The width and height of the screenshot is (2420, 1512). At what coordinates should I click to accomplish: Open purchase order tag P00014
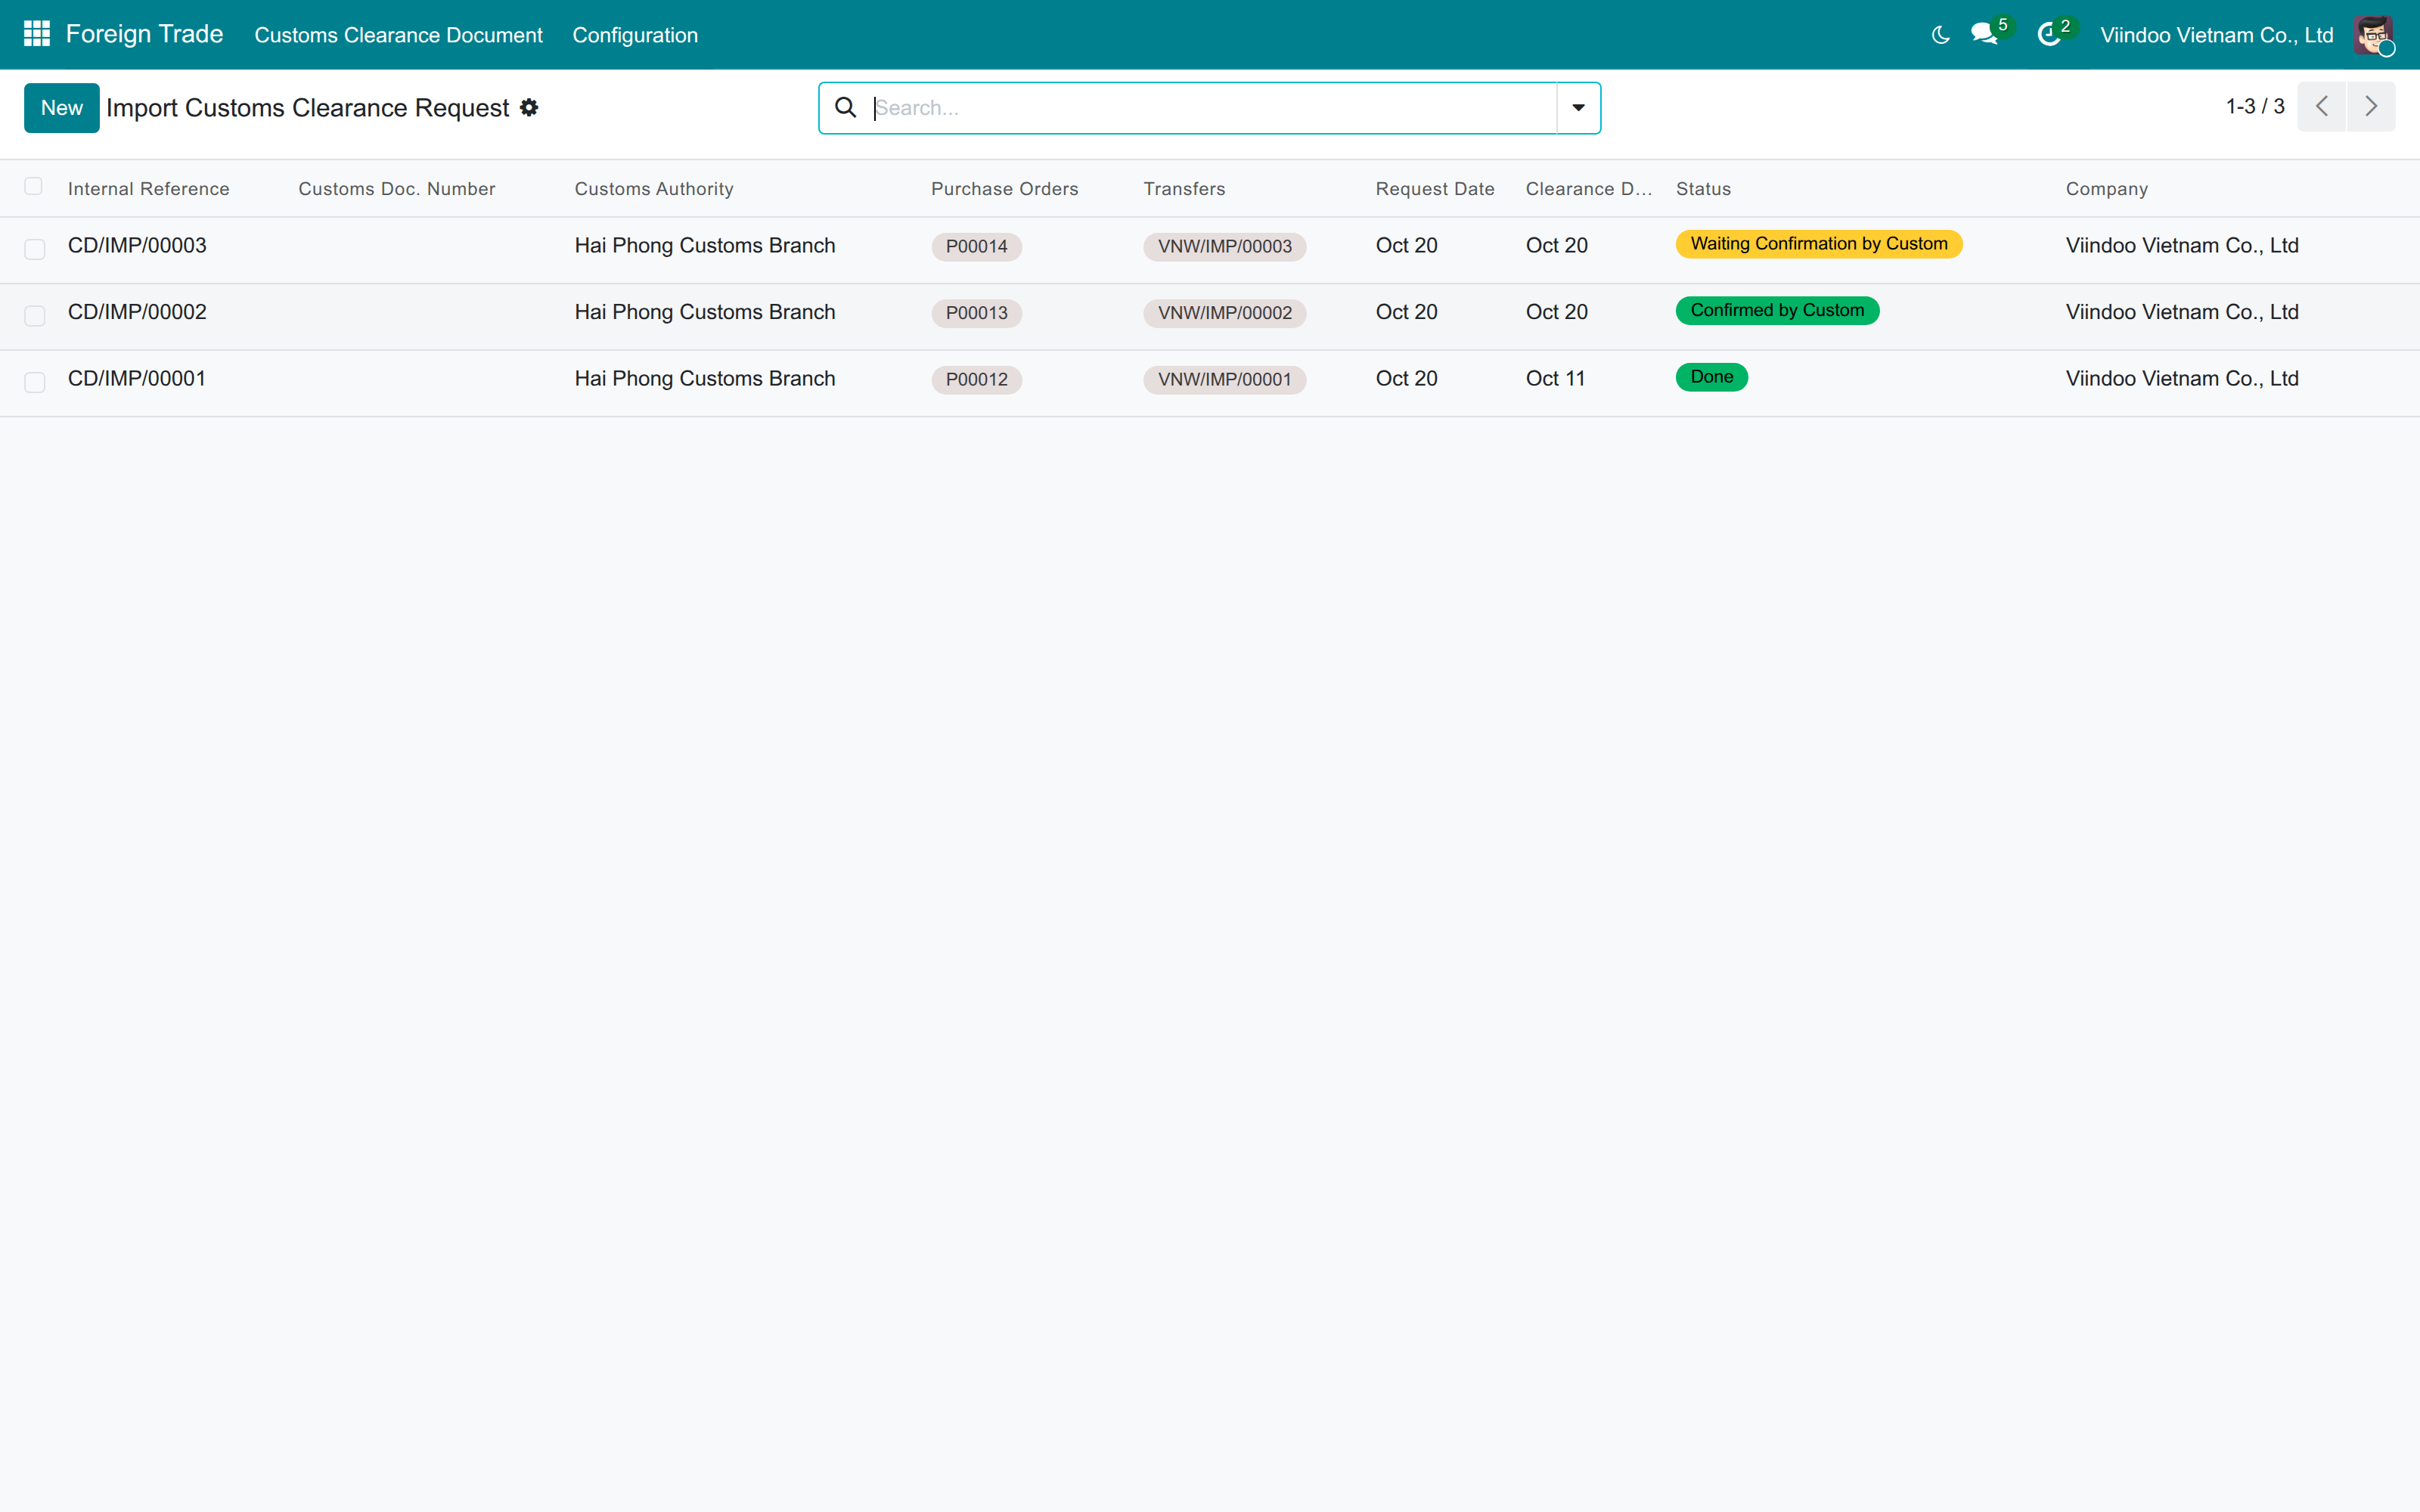point(976,246)
